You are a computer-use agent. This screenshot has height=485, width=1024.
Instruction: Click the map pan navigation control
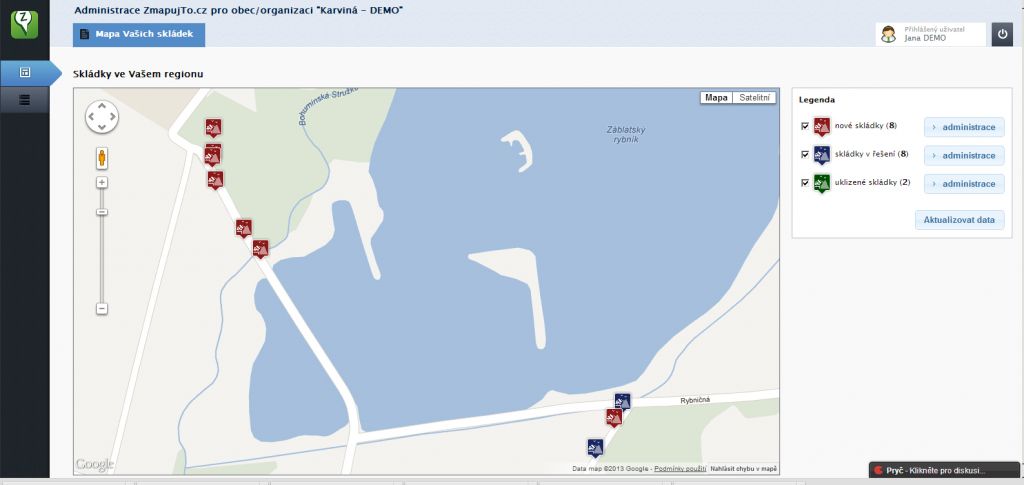[x=102, y=117]
